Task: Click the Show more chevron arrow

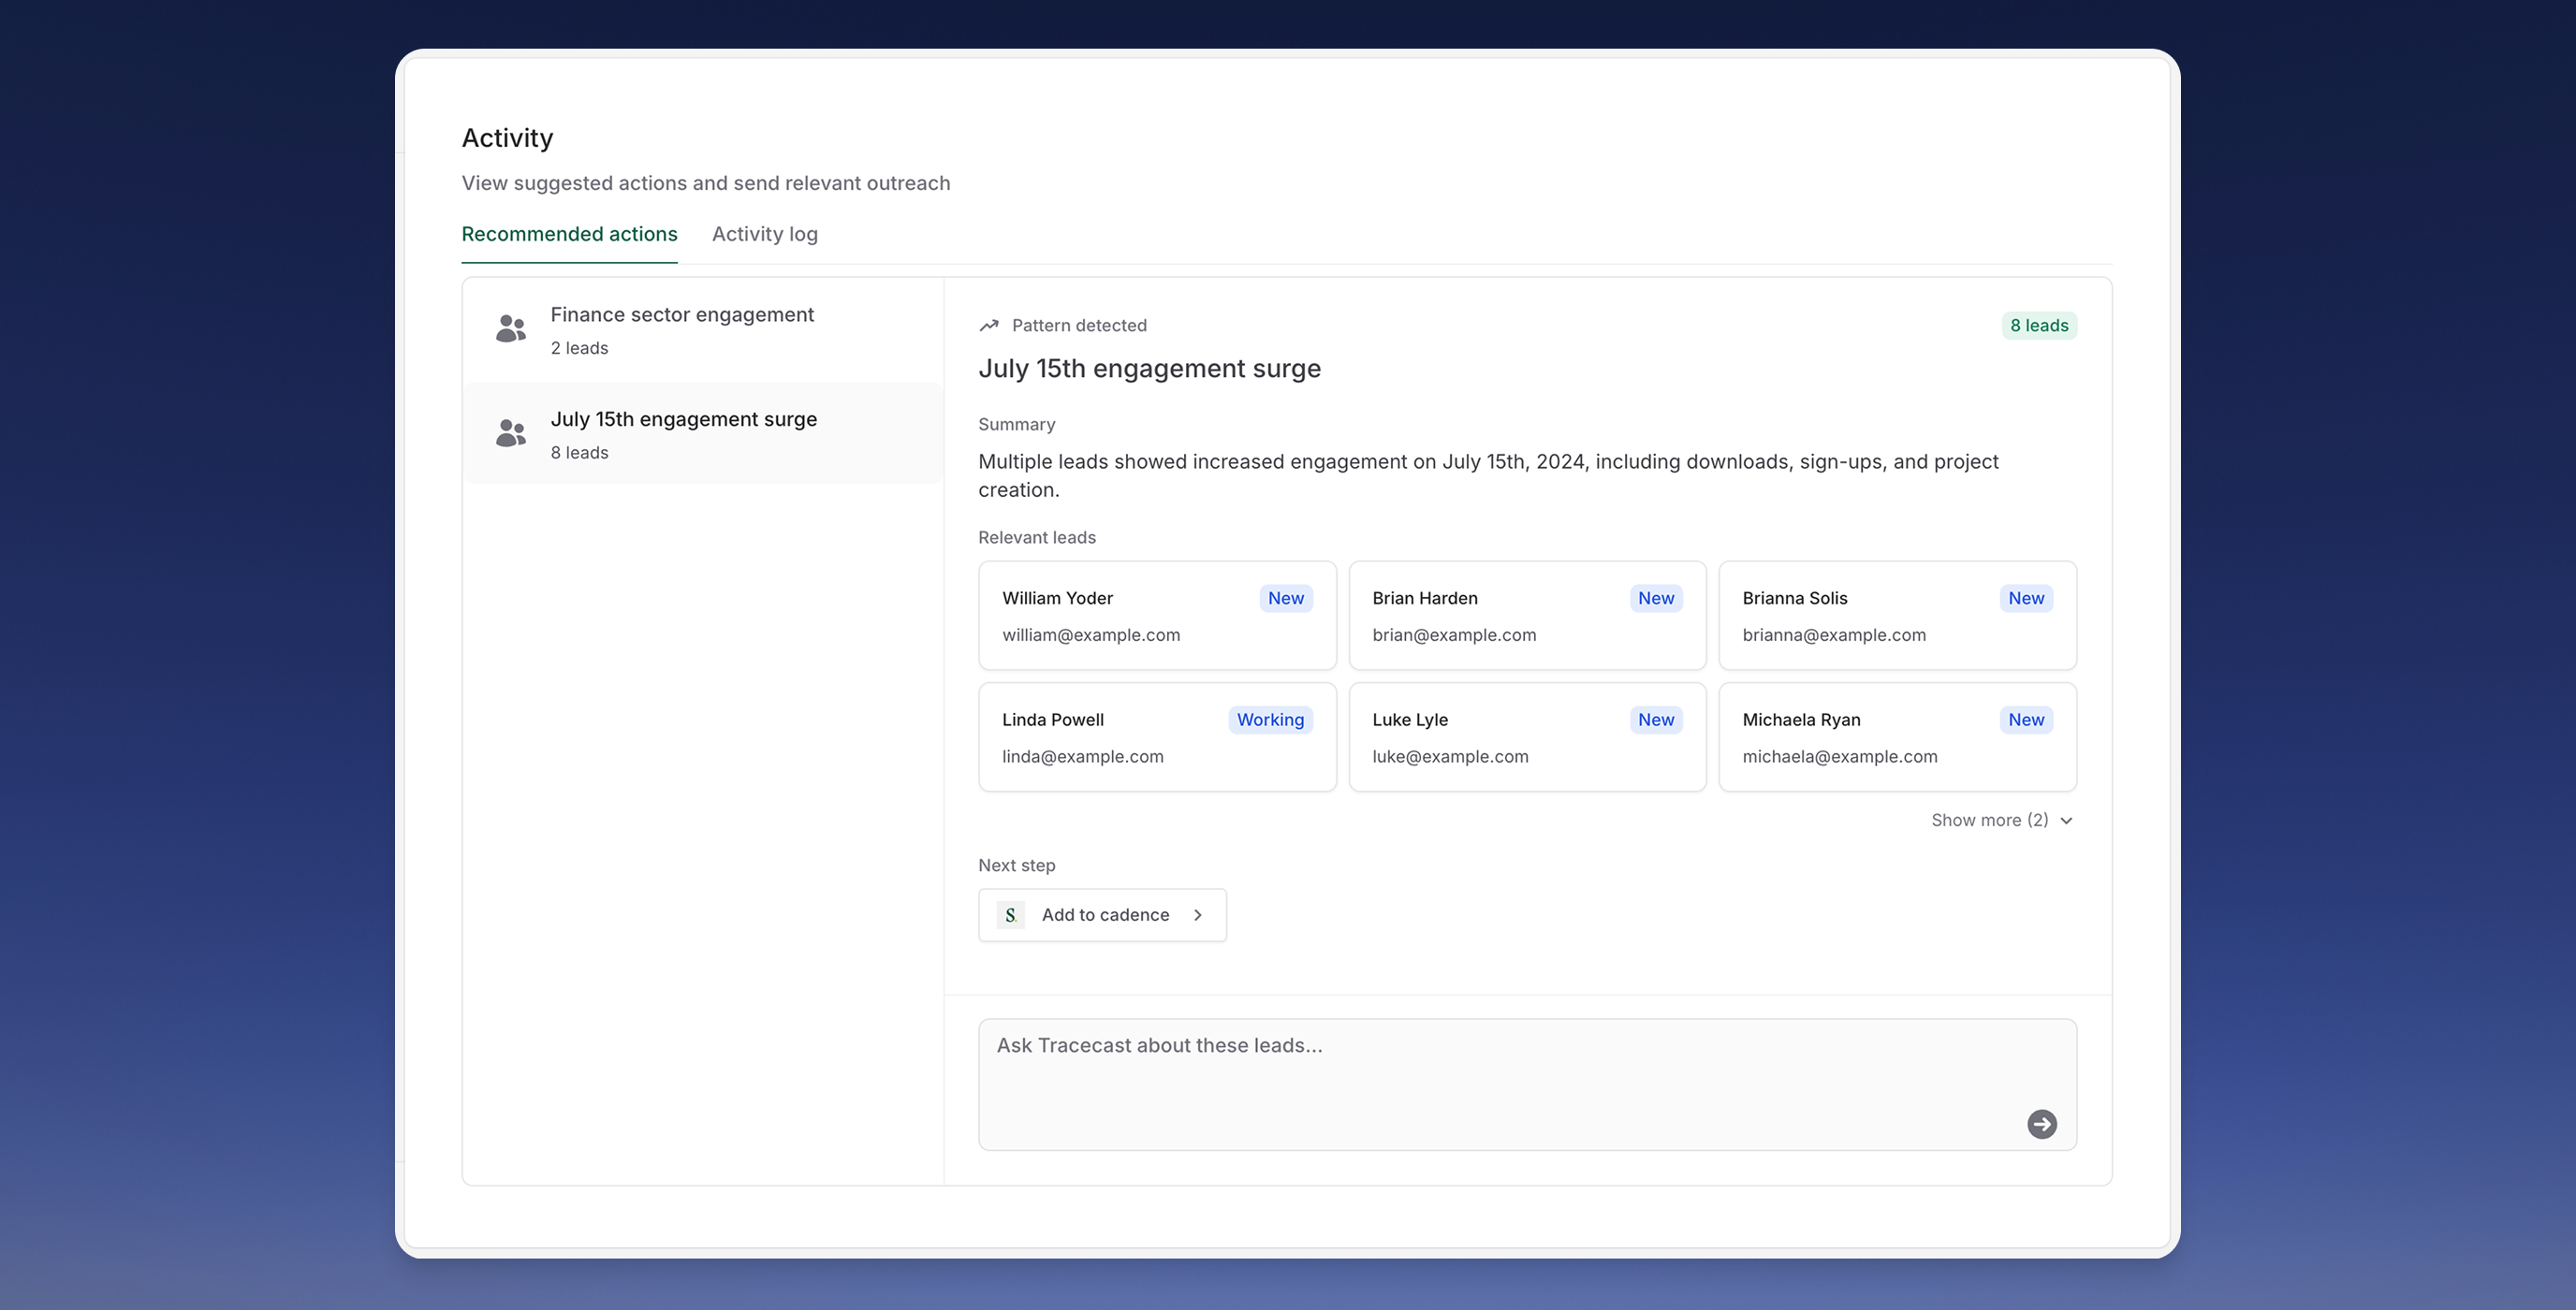Action: 2067,820
